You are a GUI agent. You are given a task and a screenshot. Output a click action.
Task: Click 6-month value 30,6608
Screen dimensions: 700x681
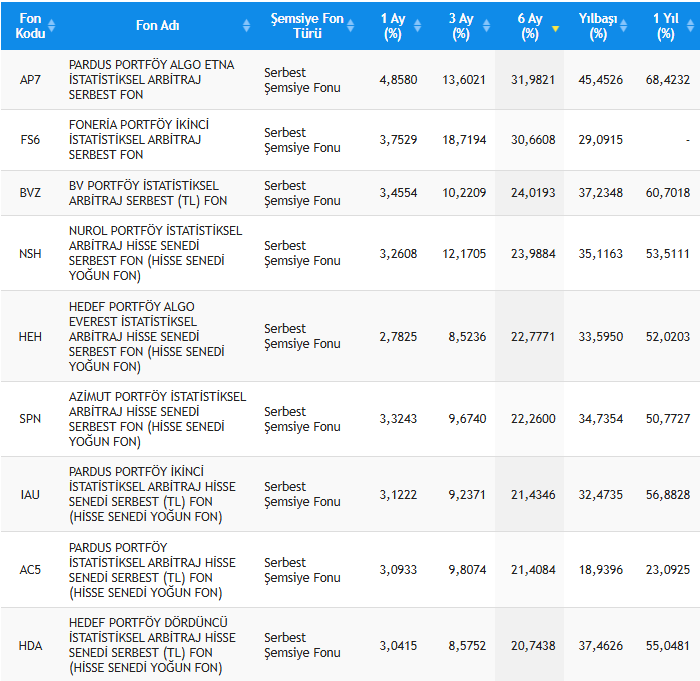[x=533, y=140]
